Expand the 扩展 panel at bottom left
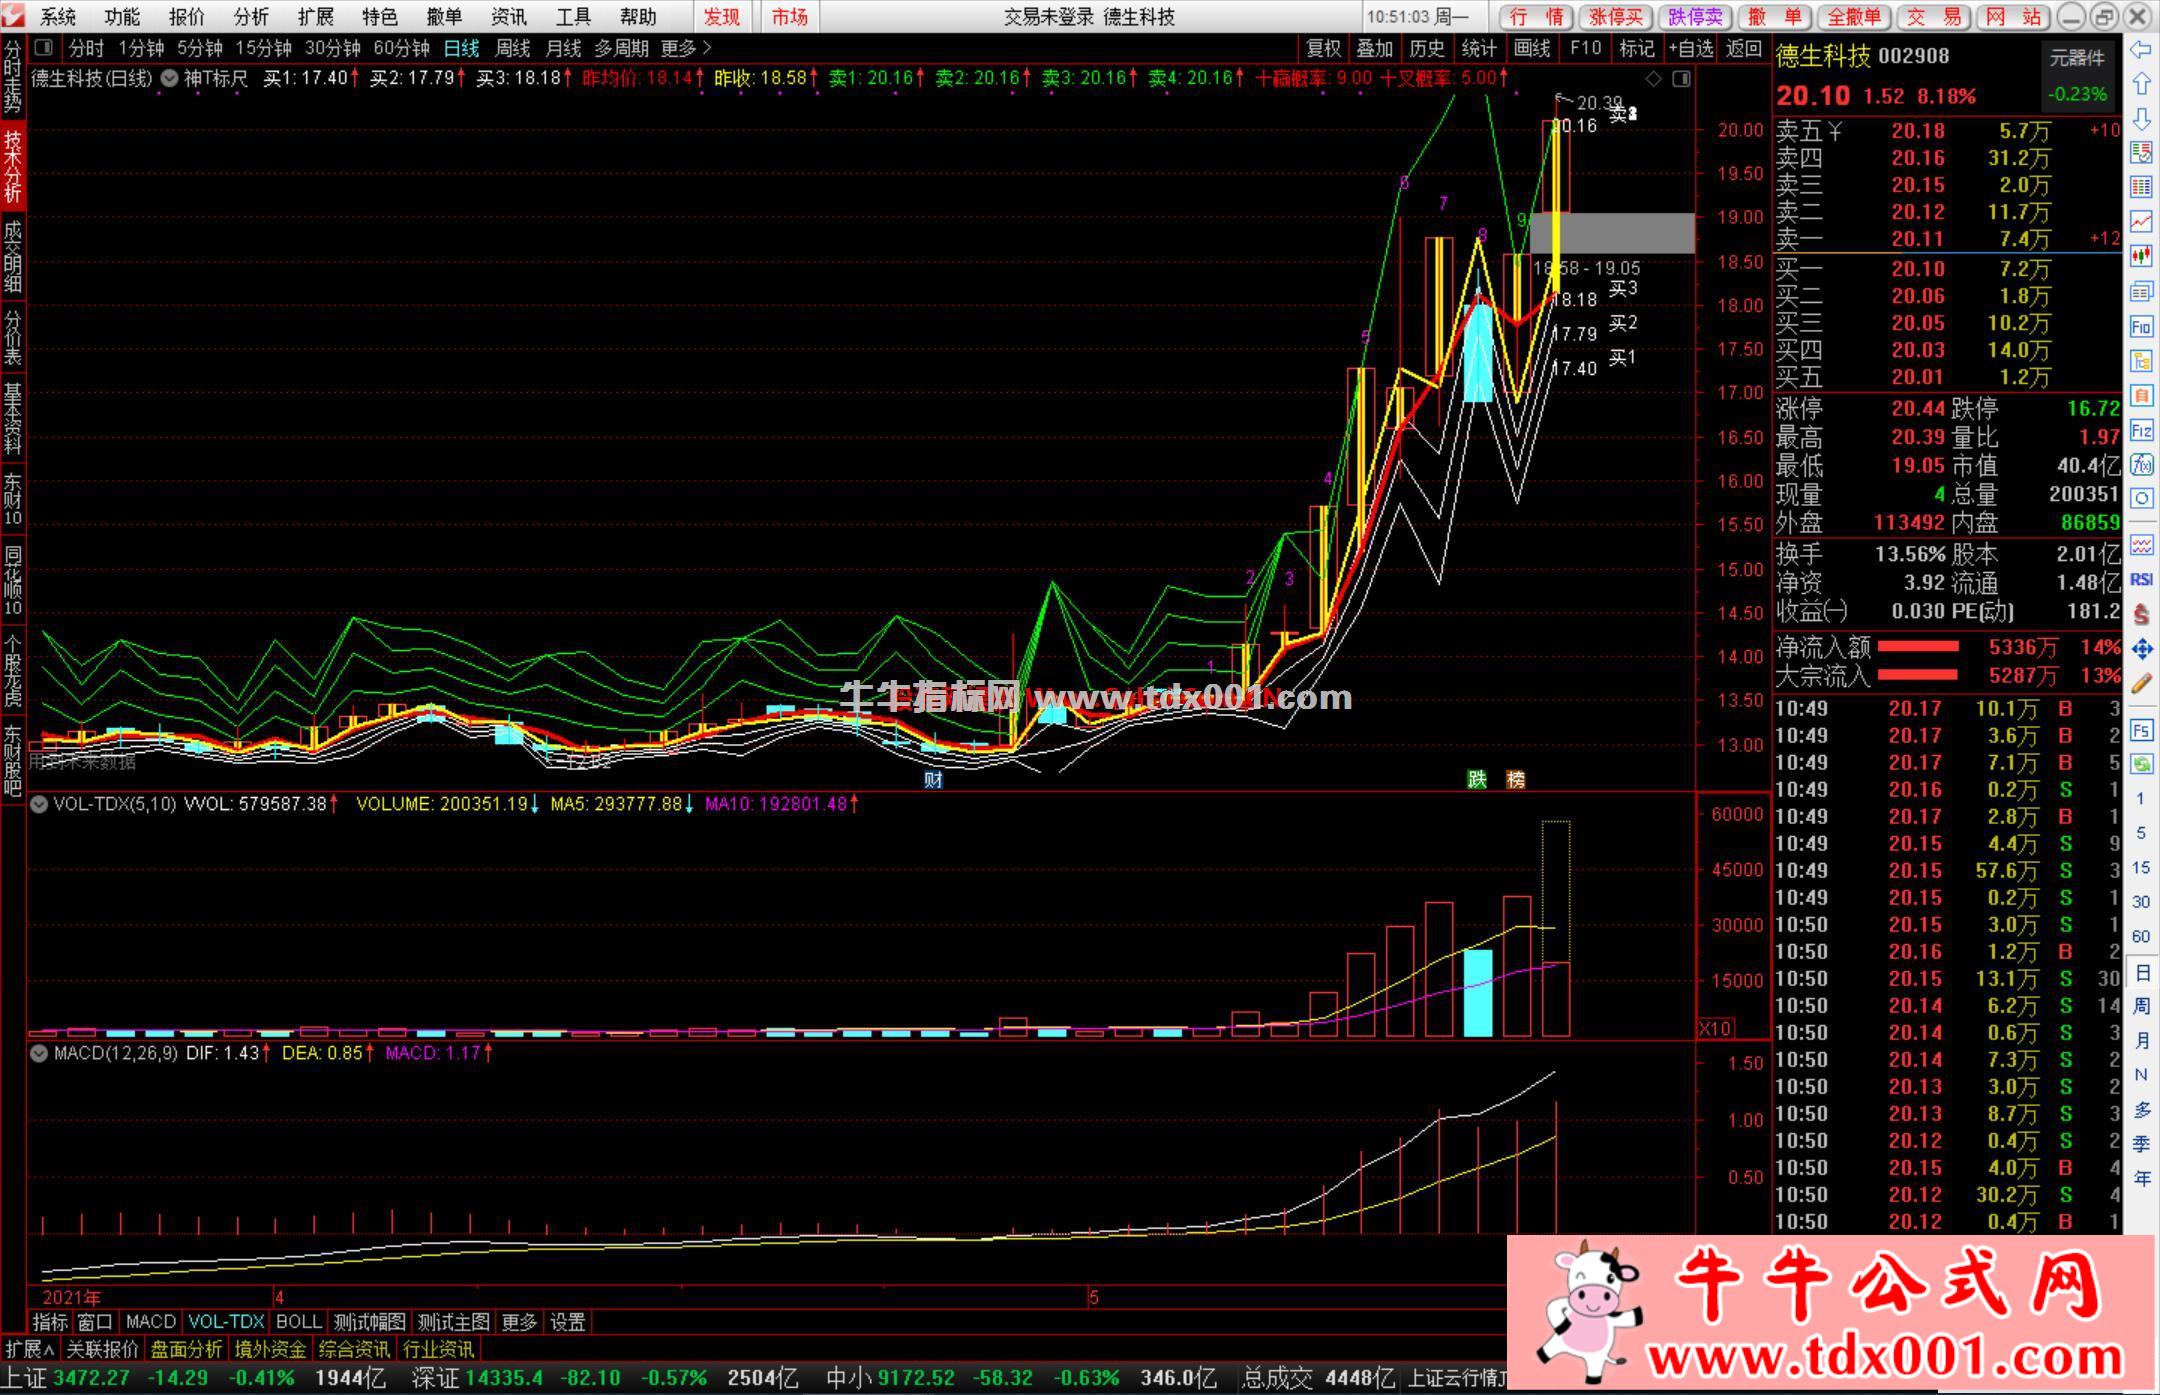2160x1395 pixels. tap(29, 1349)
